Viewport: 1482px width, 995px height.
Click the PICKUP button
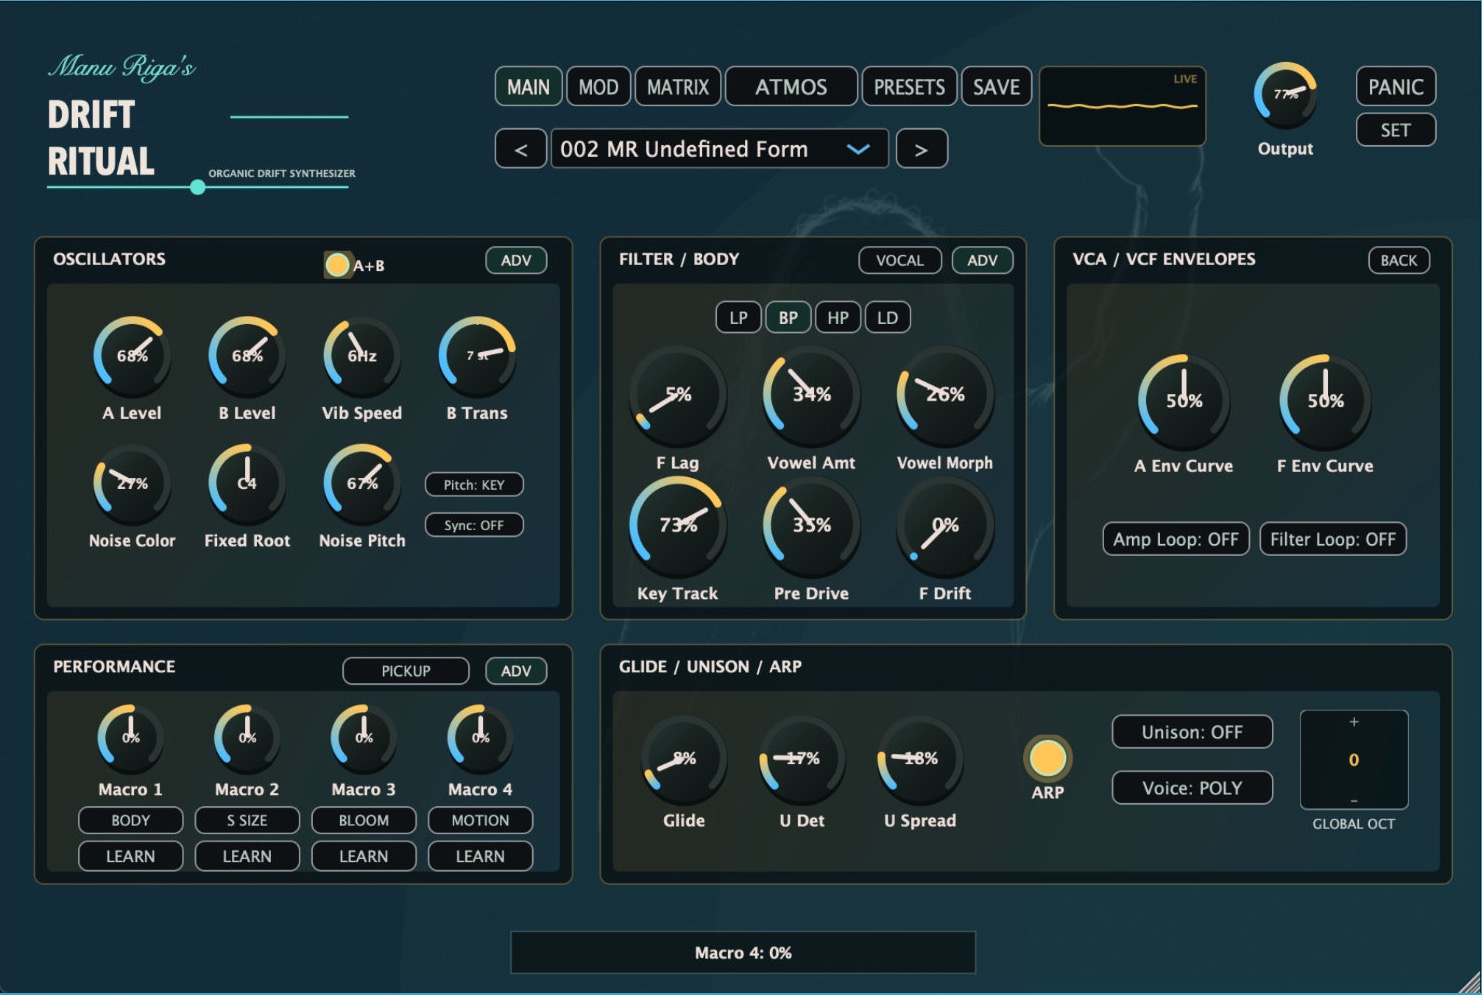[x=406, y=671]
